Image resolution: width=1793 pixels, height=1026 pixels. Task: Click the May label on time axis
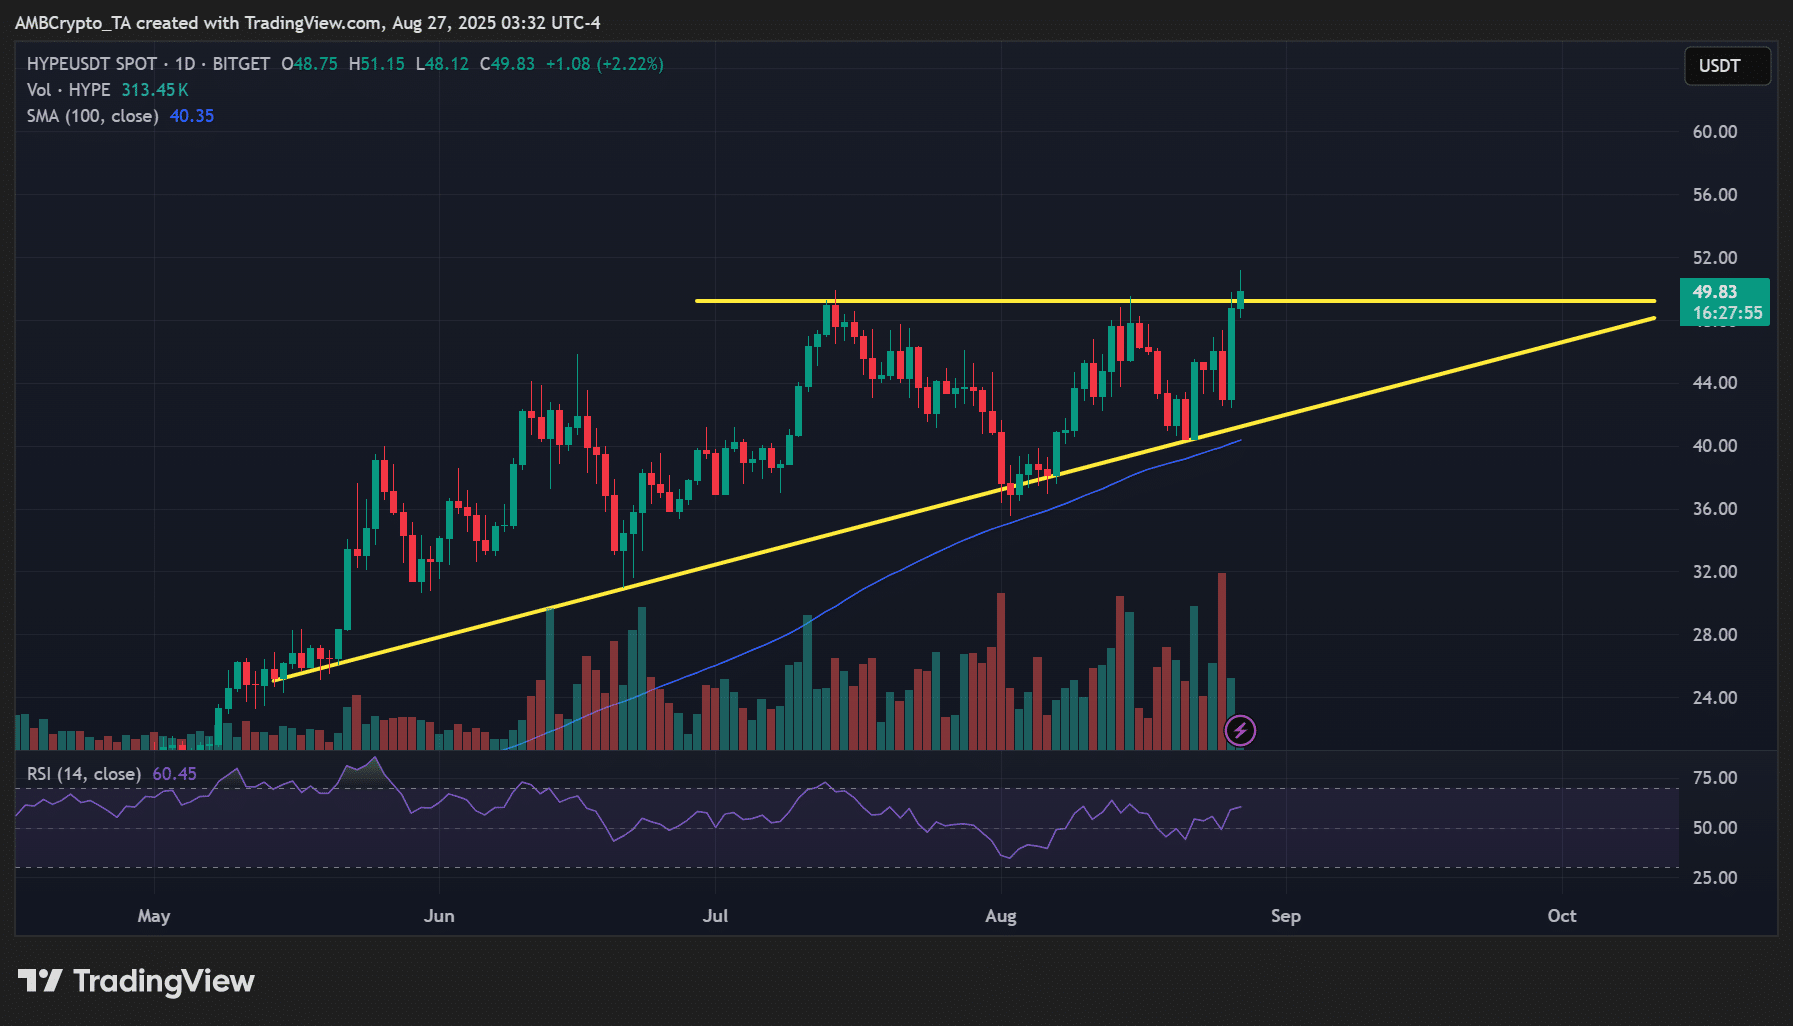tap(154, 916)
